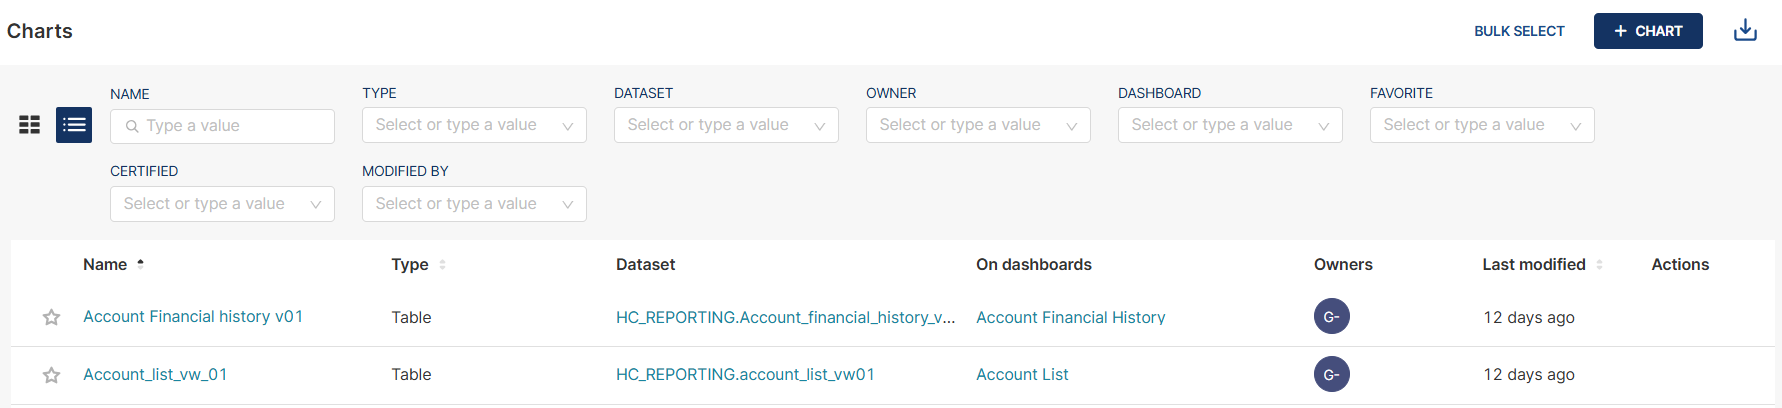
Task: Click the Name search input field
Action: 230,126
